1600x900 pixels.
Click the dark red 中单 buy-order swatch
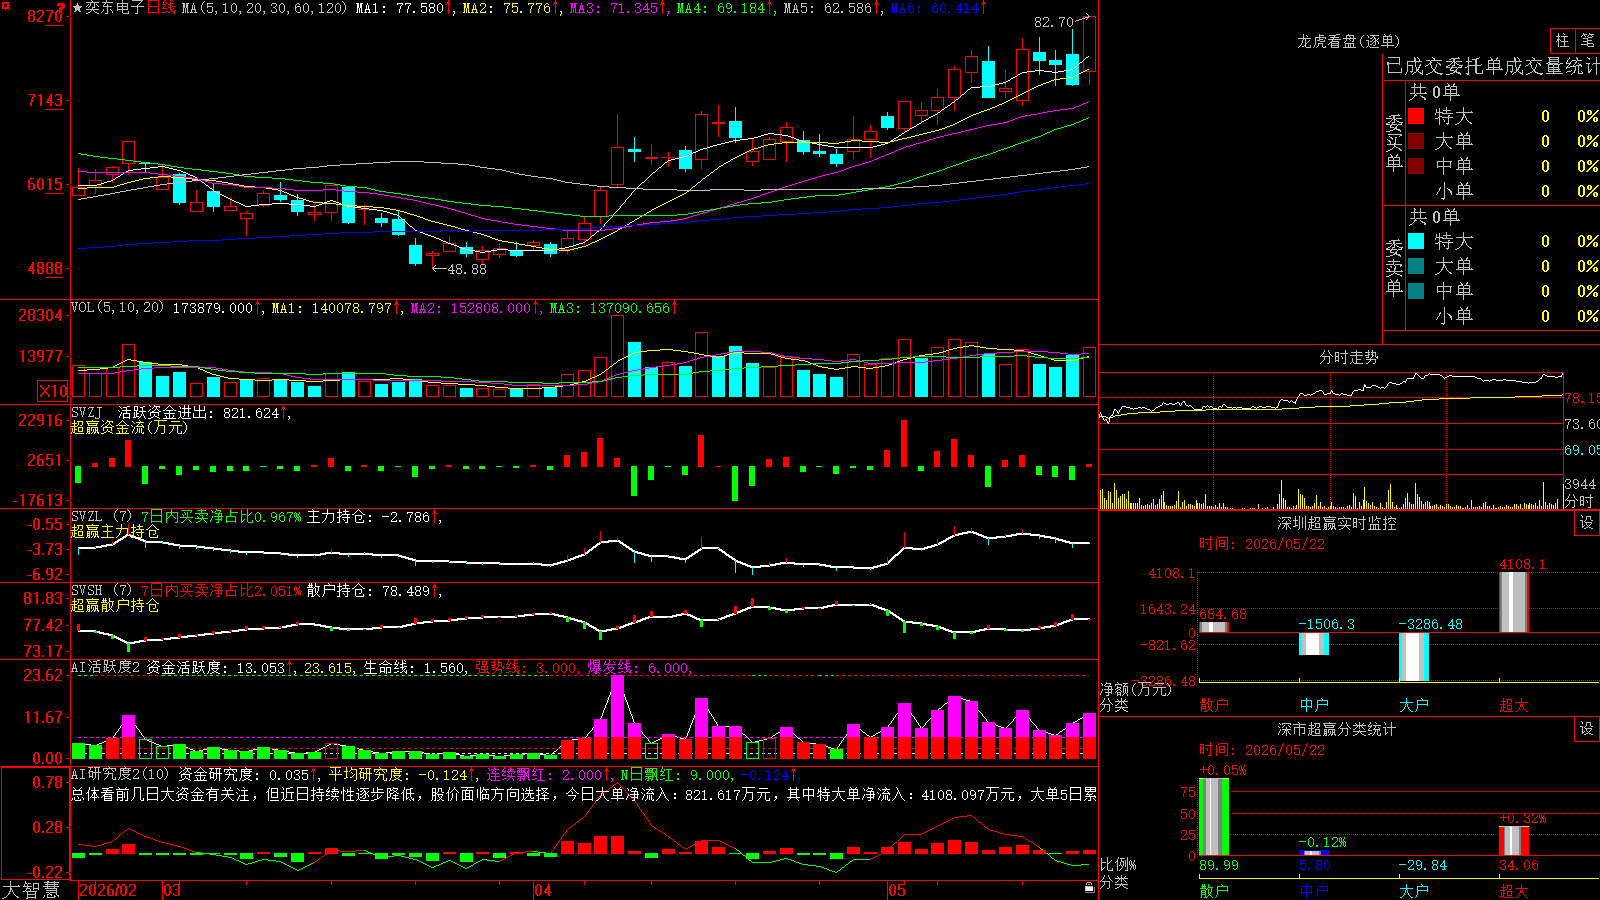pos(1416,166)
